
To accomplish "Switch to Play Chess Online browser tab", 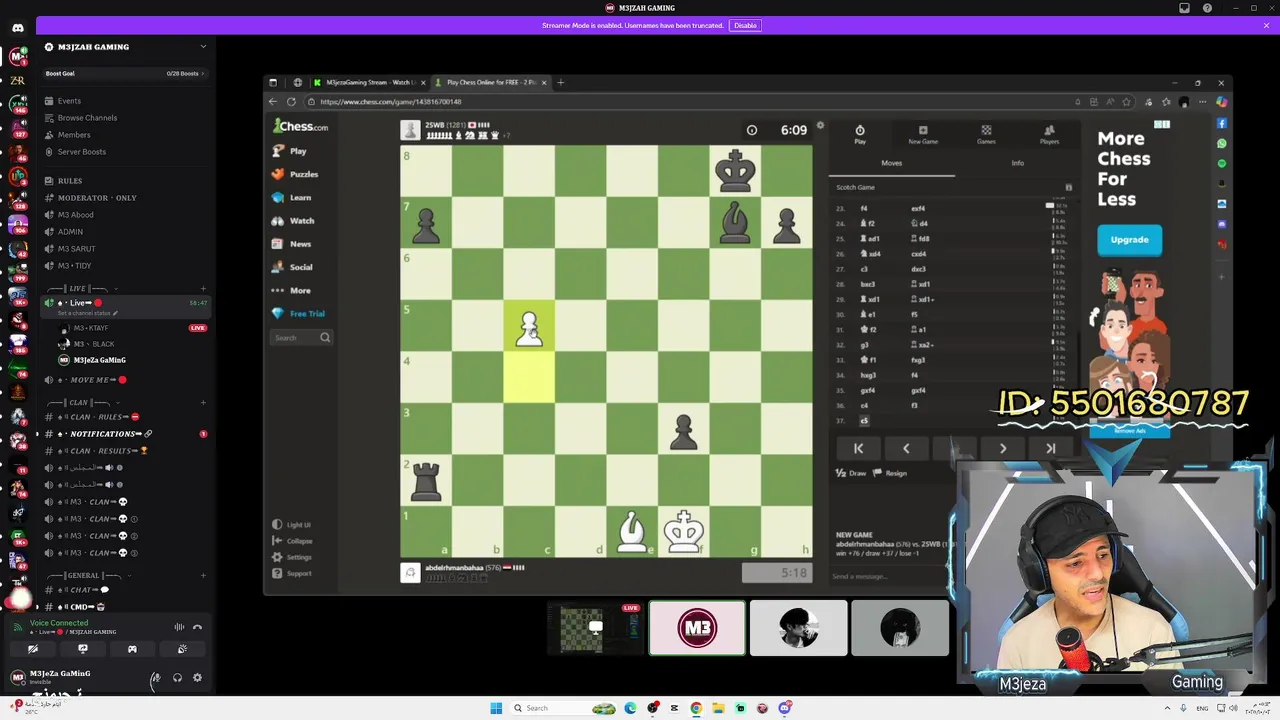I will (x=489, y=83).
